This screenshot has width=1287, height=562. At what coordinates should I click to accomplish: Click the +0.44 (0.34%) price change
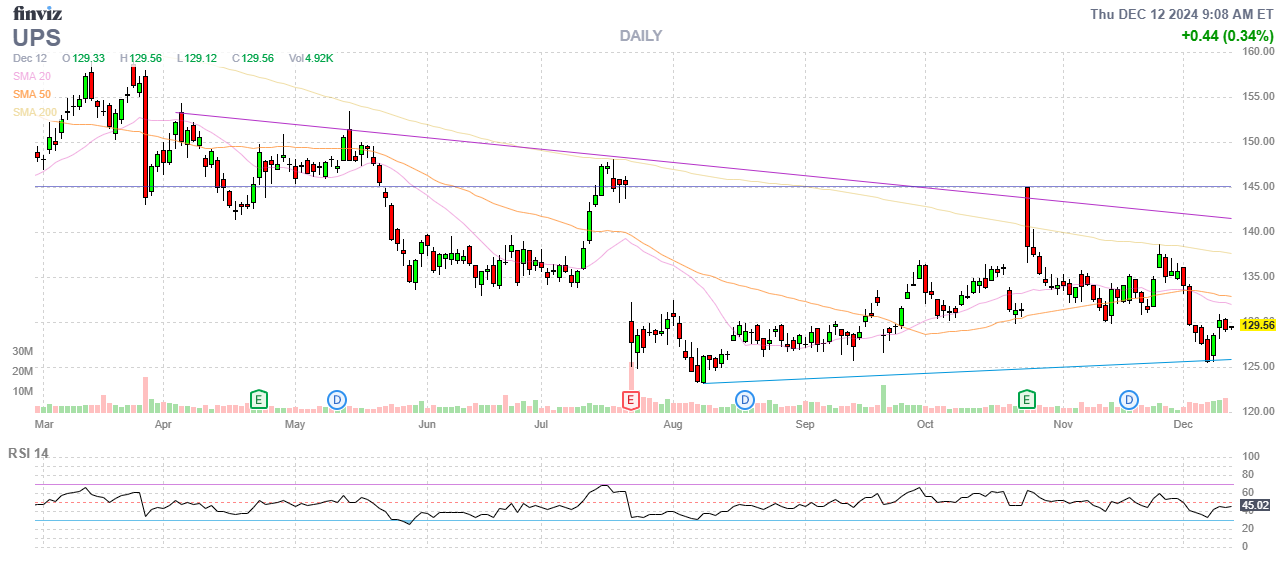click(1227, 36)
